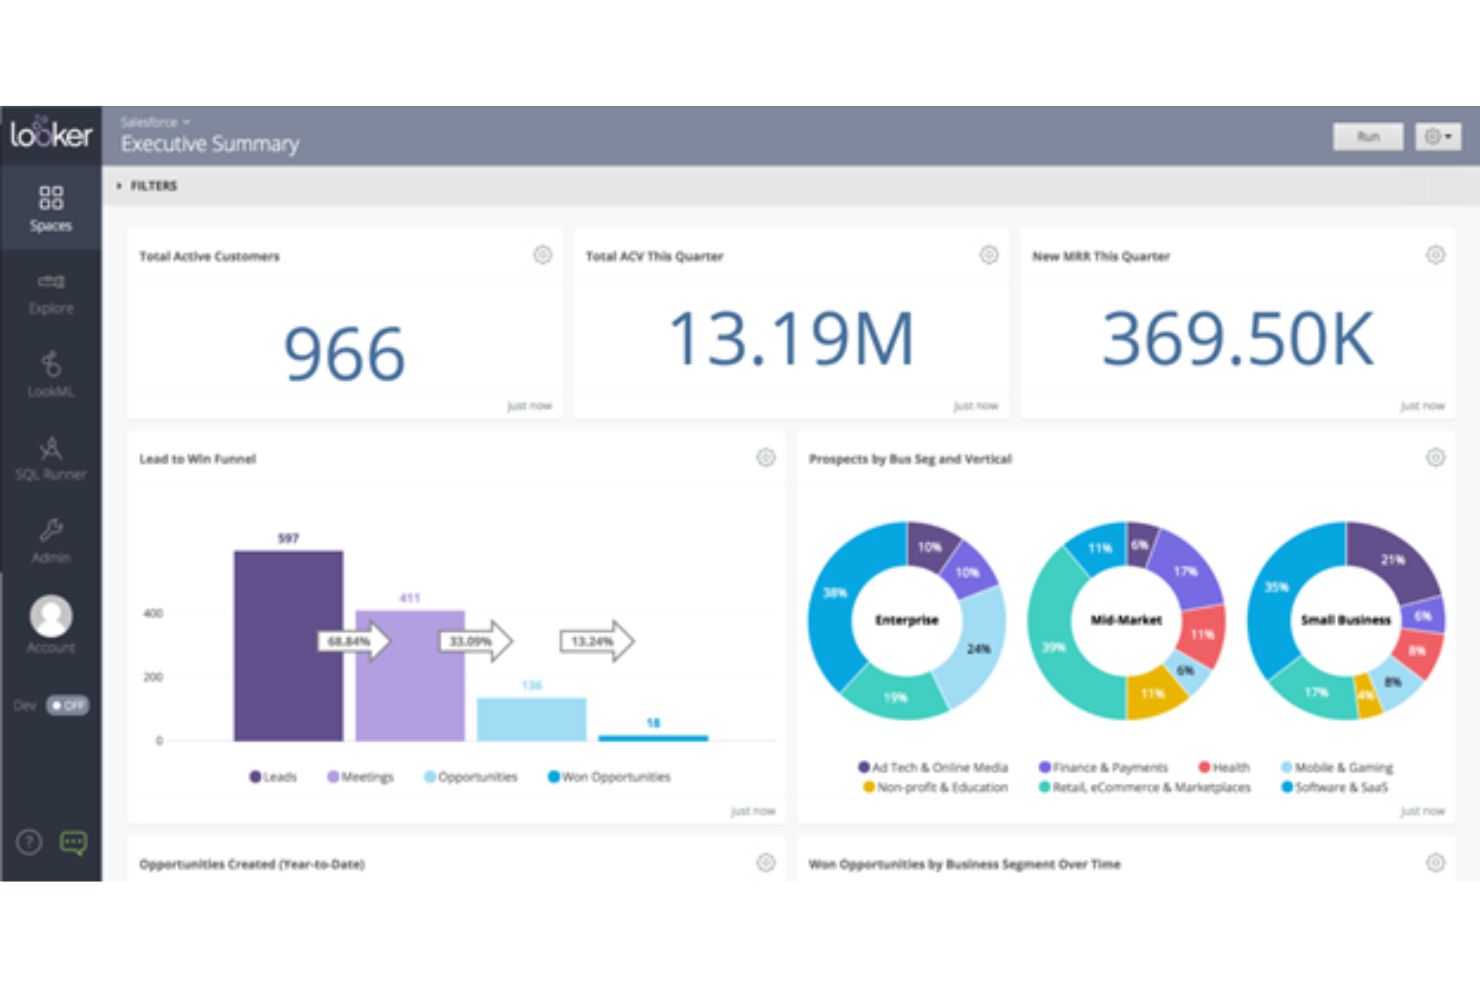Viewport: 1480px width, 987px height.
Task: Toggle Dev mode off switch
Action: coord(66,705)
